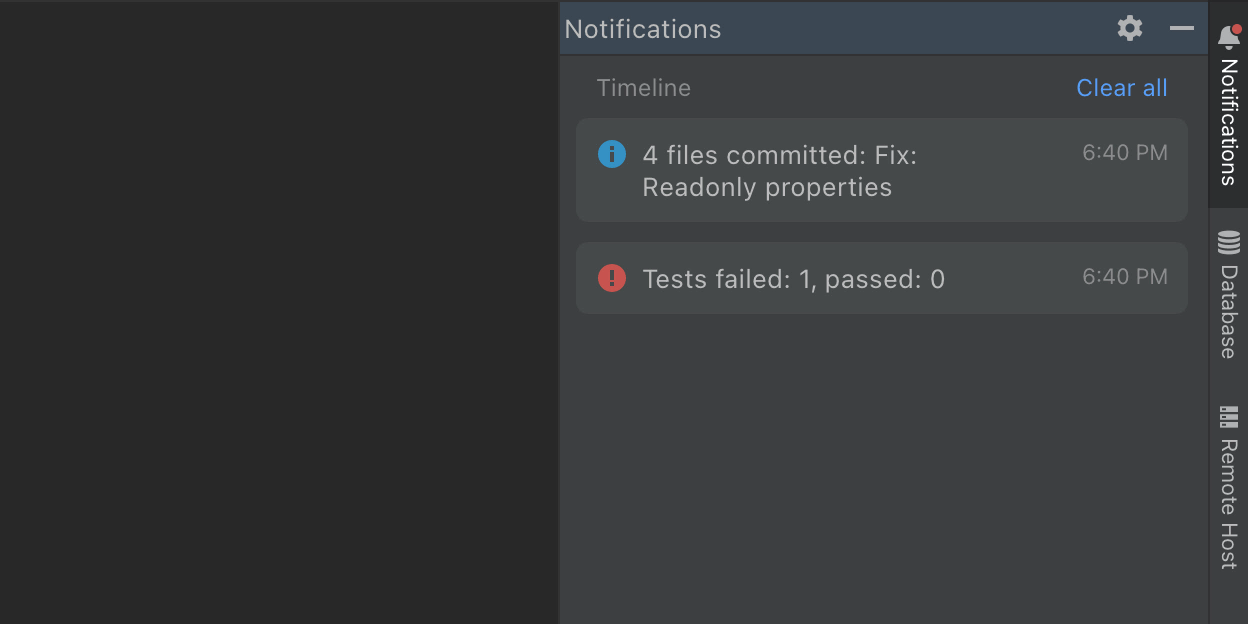Click blue info icon on commit notification

click(x=611, y=154)
